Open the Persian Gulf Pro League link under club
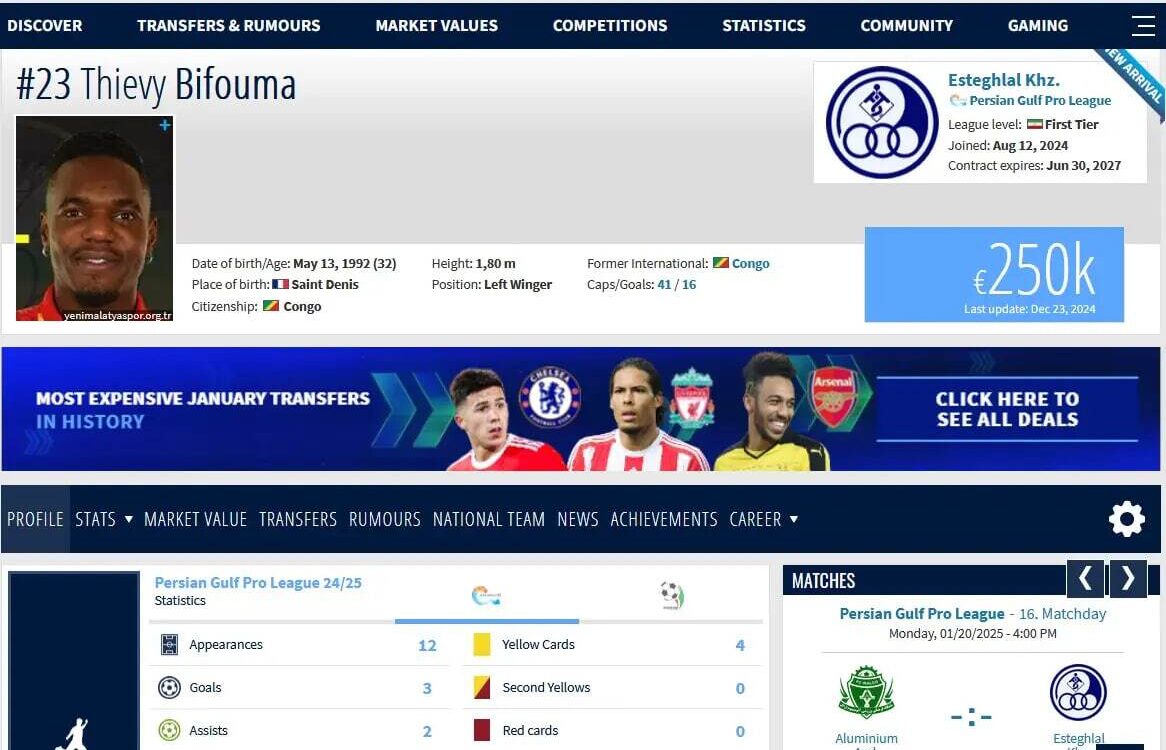Viewport: 1166px width, 750px height. [x=1040, y=100]
